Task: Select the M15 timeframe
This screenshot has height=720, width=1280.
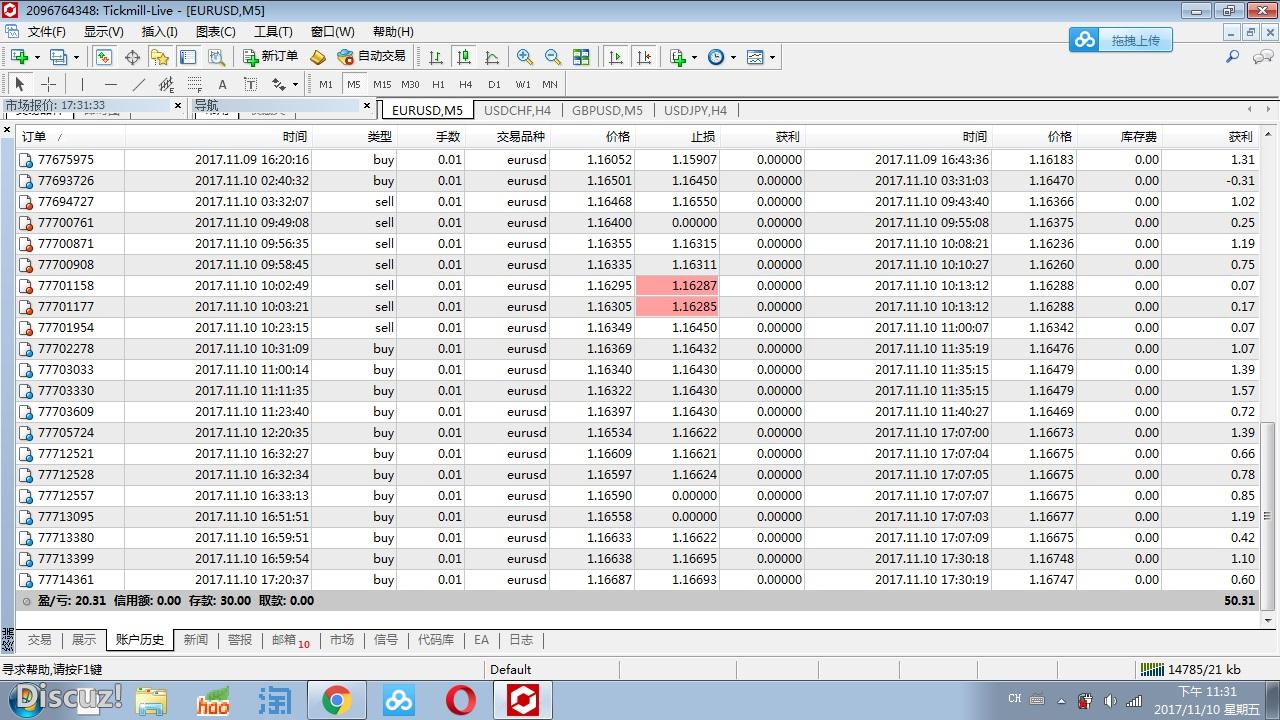Action: coord(382,84)
